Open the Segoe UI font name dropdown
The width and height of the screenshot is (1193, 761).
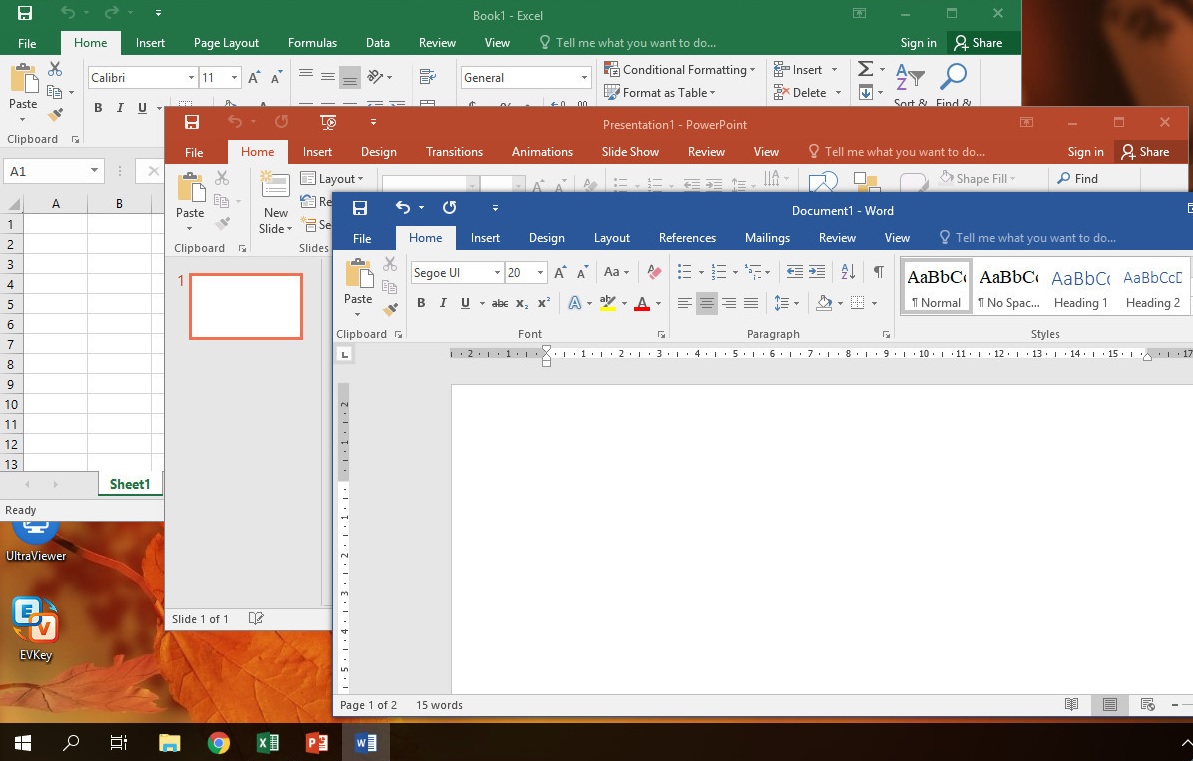pos(497,272)
